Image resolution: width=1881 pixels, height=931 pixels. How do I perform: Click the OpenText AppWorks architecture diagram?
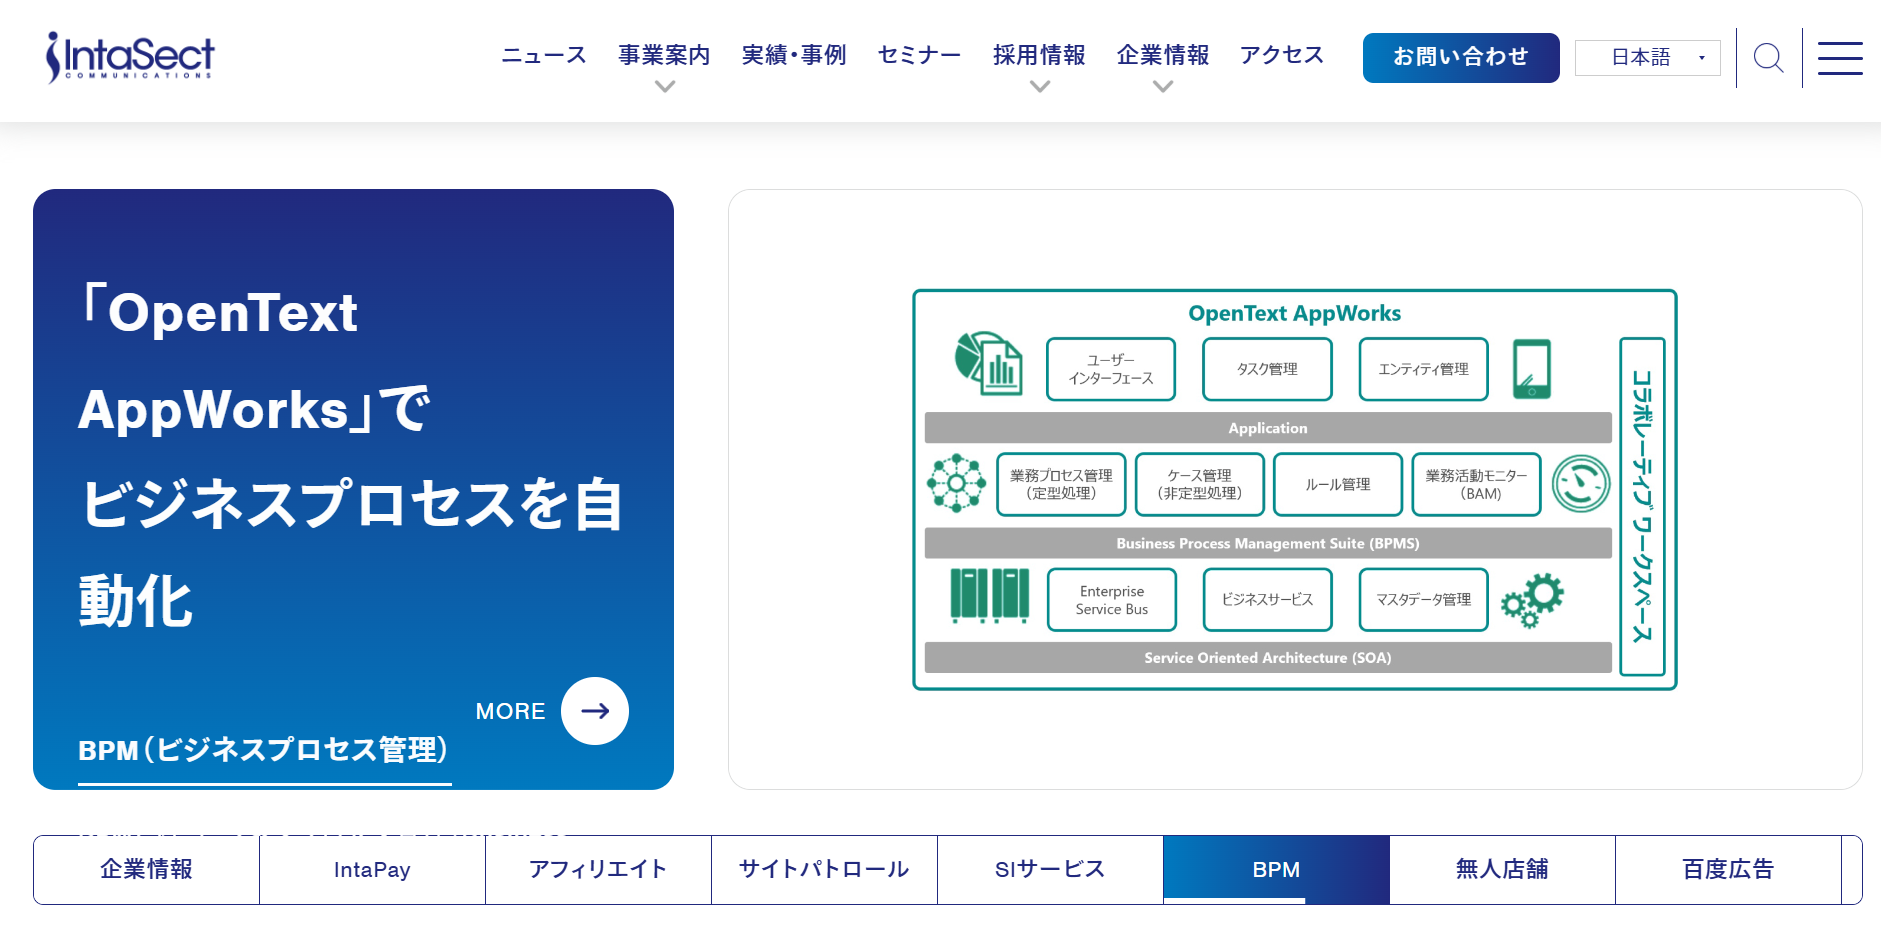click(x=1294, y=490)
